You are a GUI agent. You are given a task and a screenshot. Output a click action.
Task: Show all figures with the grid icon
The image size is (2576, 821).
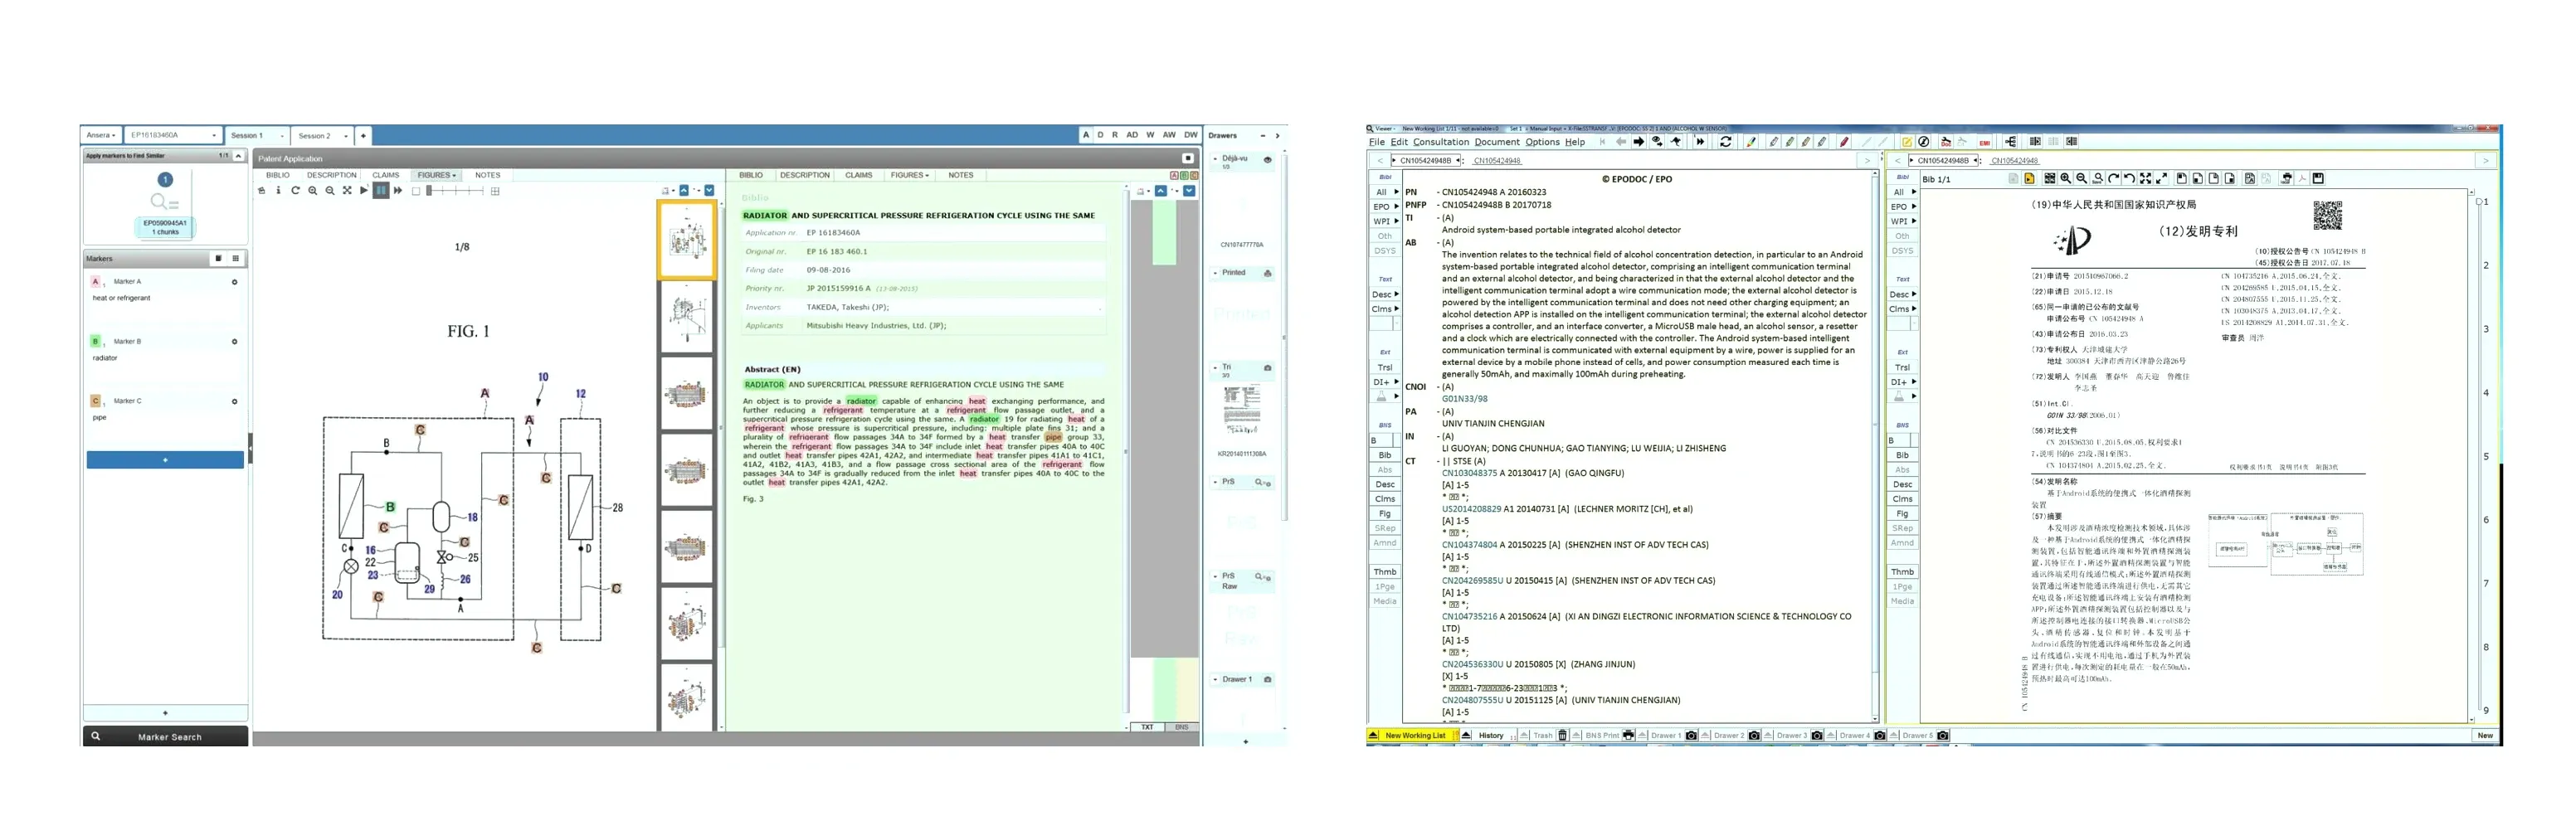[x=495, y=191]
